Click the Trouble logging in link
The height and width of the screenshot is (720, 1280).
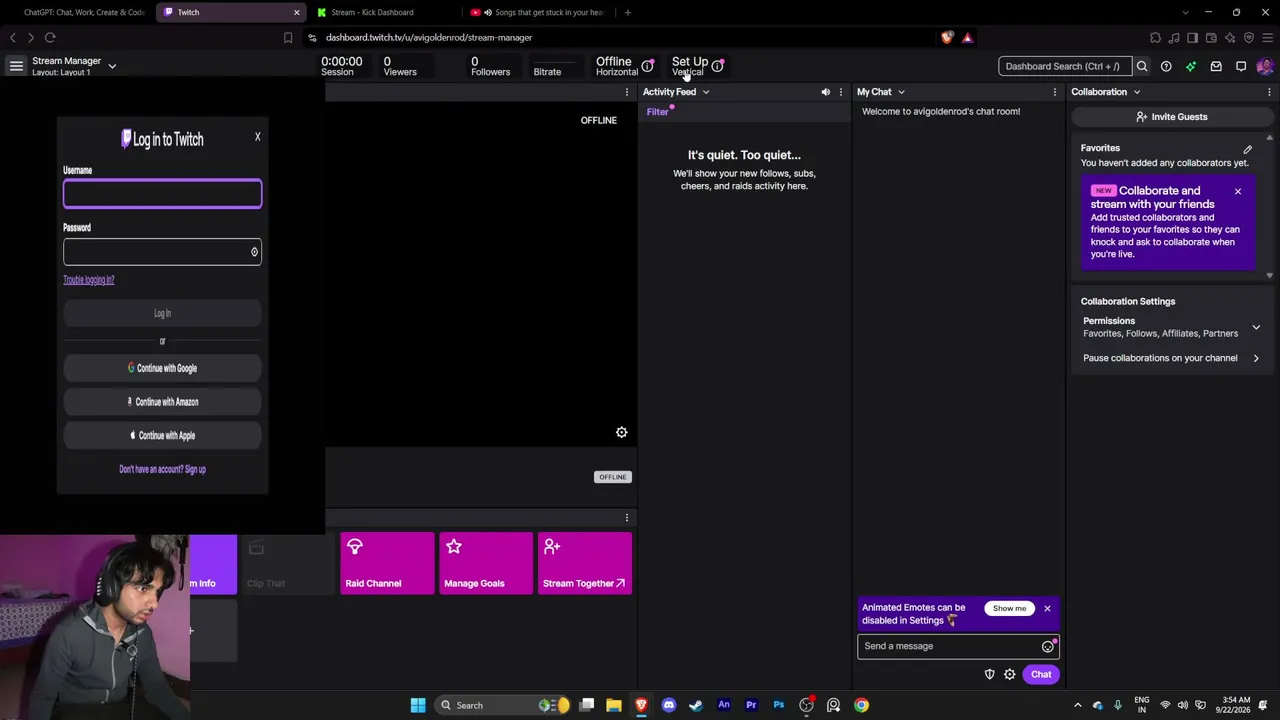coord(89,280)
